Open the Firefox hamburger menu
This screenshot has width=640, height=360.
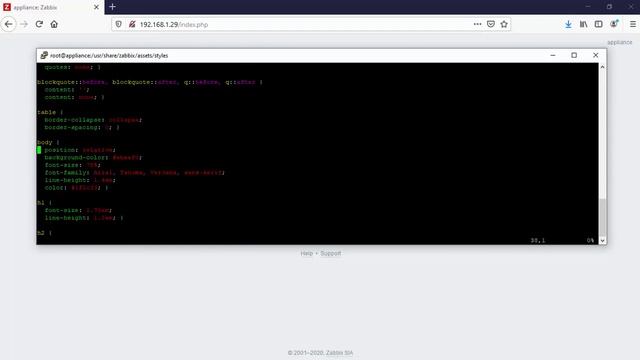click(x=633, y=24)
